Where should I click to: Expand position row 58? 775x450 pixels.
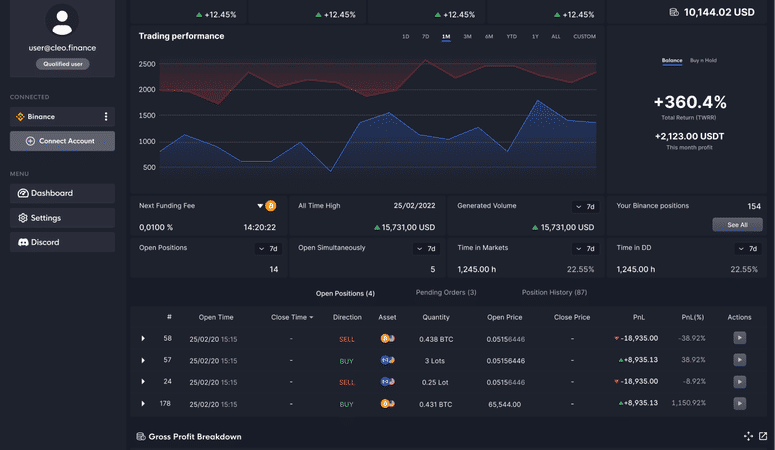tap(143, 339)
